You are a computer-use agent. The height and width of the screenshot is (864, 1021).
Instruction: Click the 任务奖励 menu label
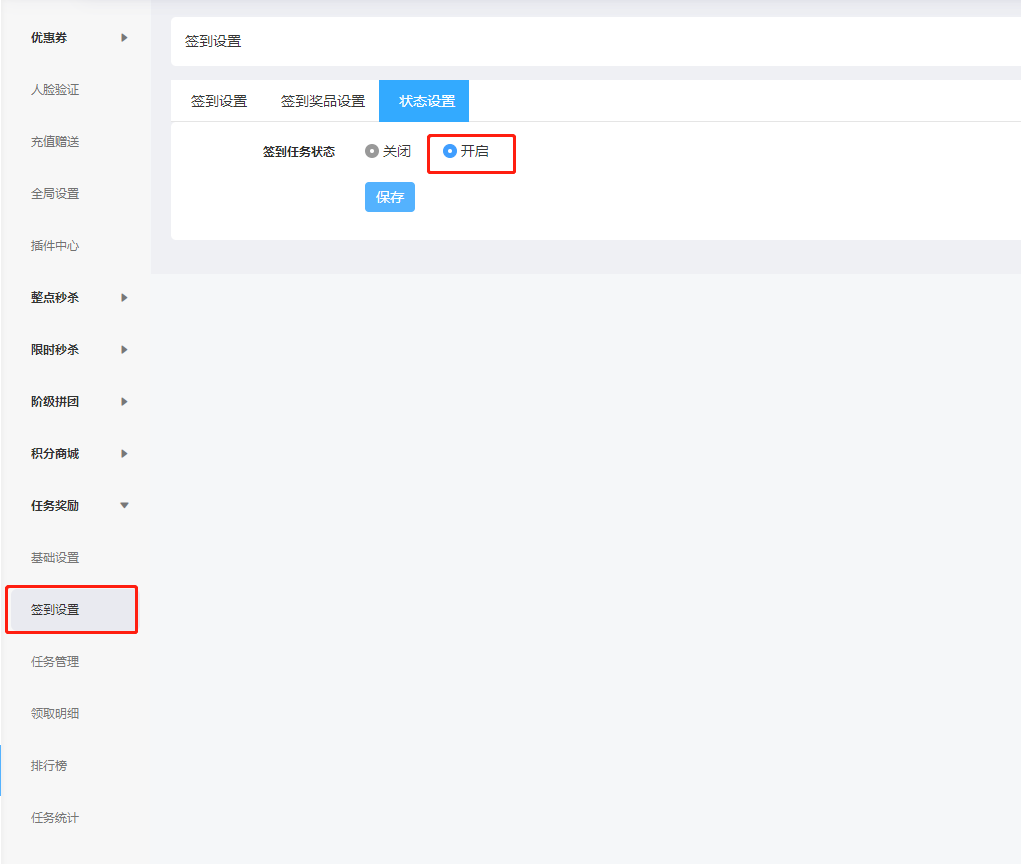pos(55,506)
